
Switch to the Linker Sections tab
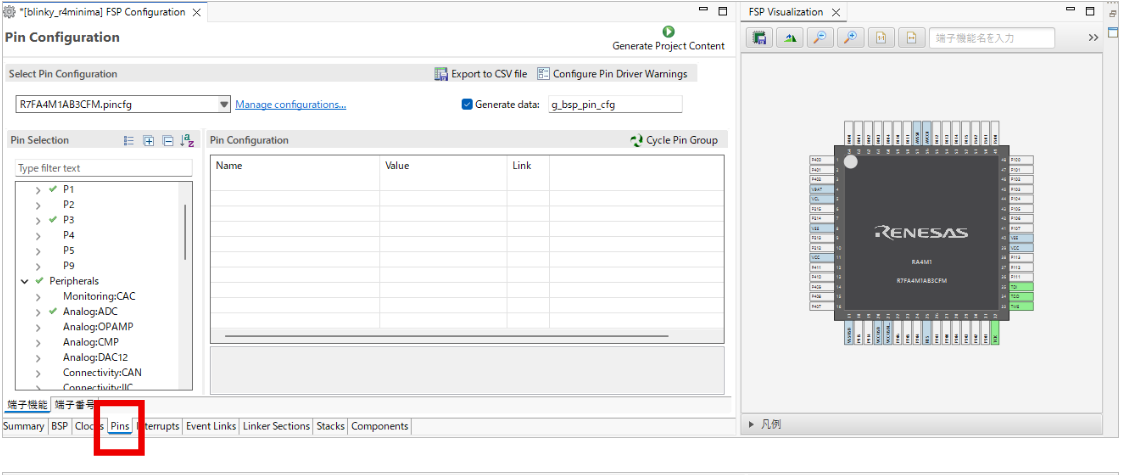276,426
